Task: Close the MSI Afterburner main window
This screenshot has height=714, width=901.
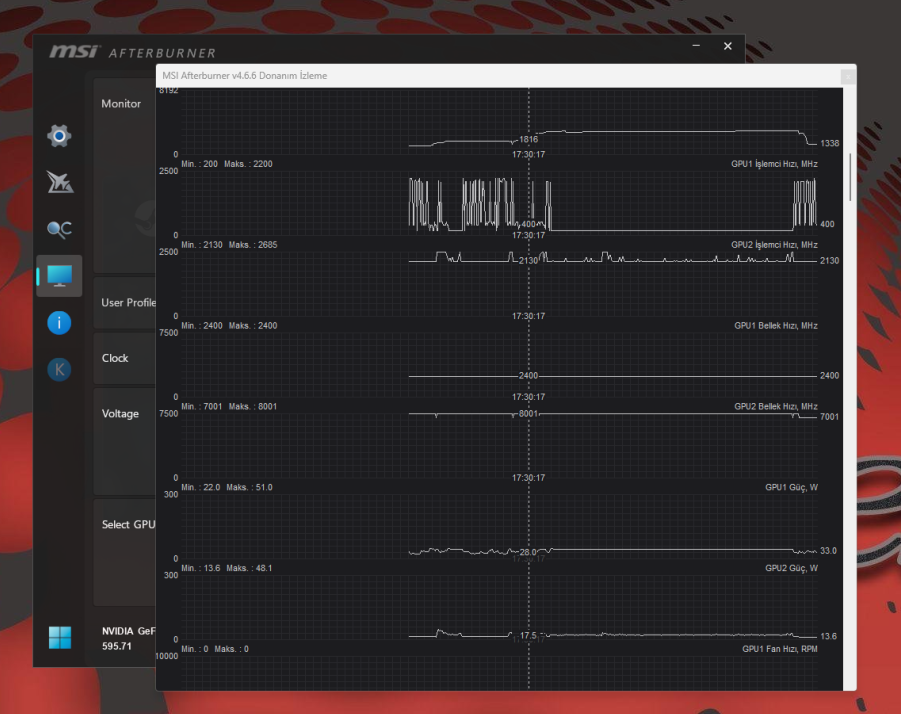Action: point(727,46)
